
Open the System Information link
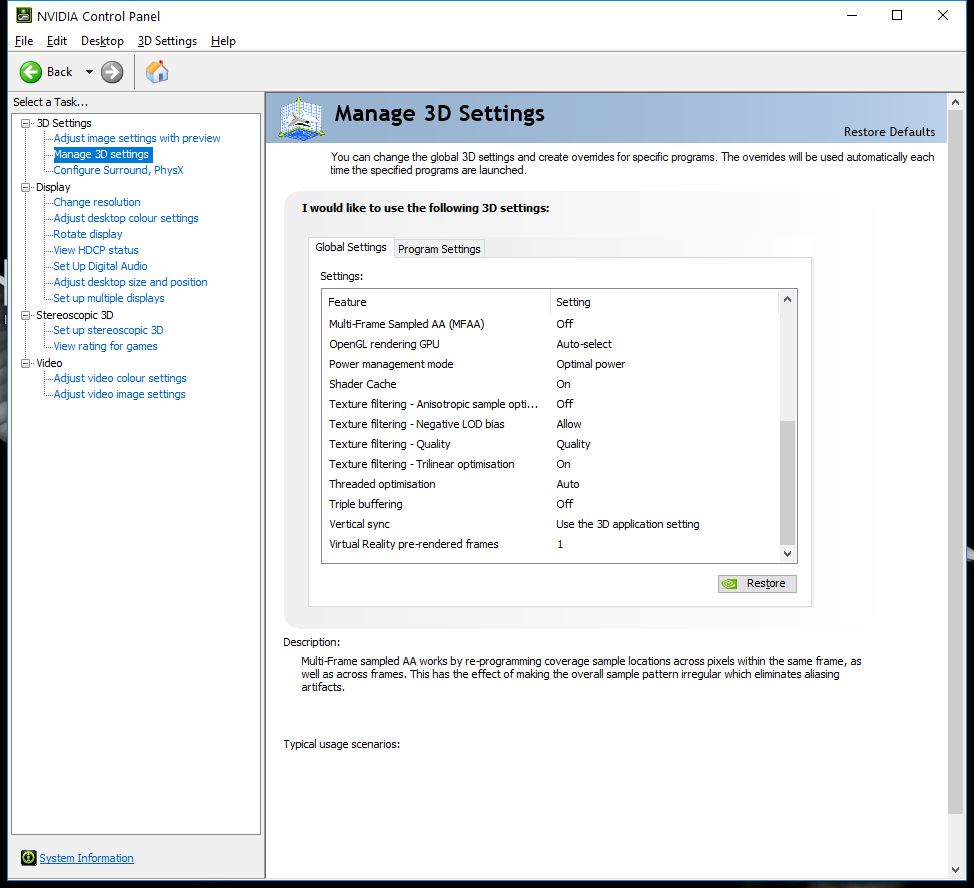(86, 858)
